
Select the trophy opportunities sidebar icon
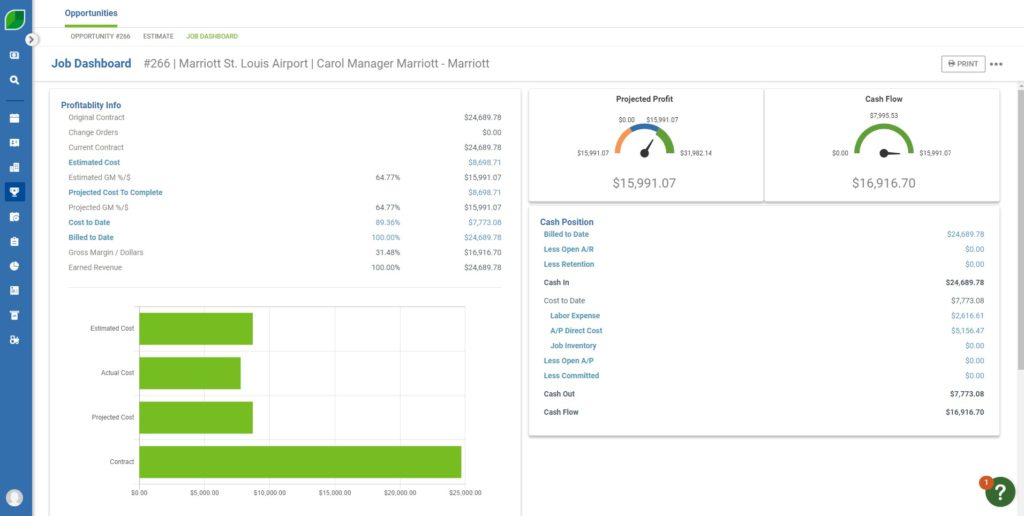15,192
